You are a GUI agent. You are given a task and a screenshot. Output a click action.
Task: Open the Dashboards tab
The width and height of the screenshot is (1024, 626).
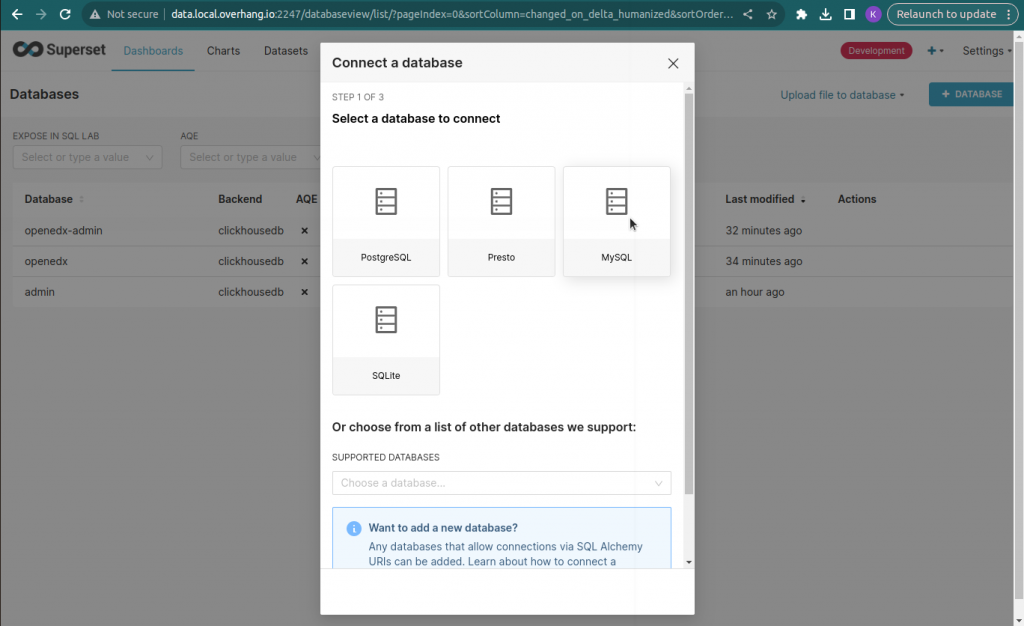153,51
